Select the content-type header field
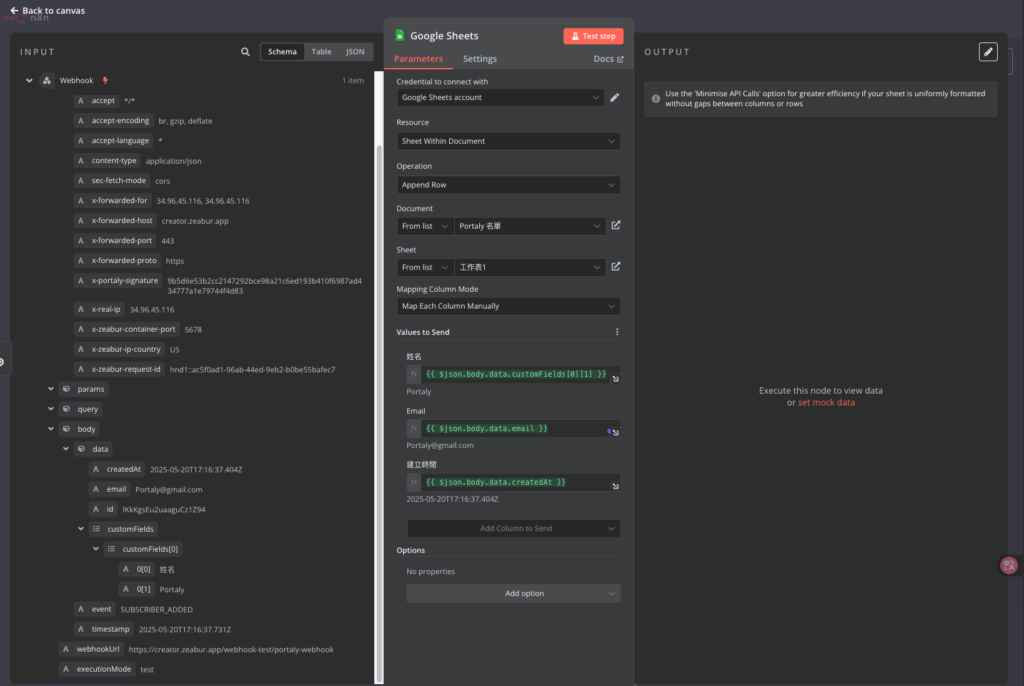The width and height of the screenshot is (1024, 686). (107, 161)
